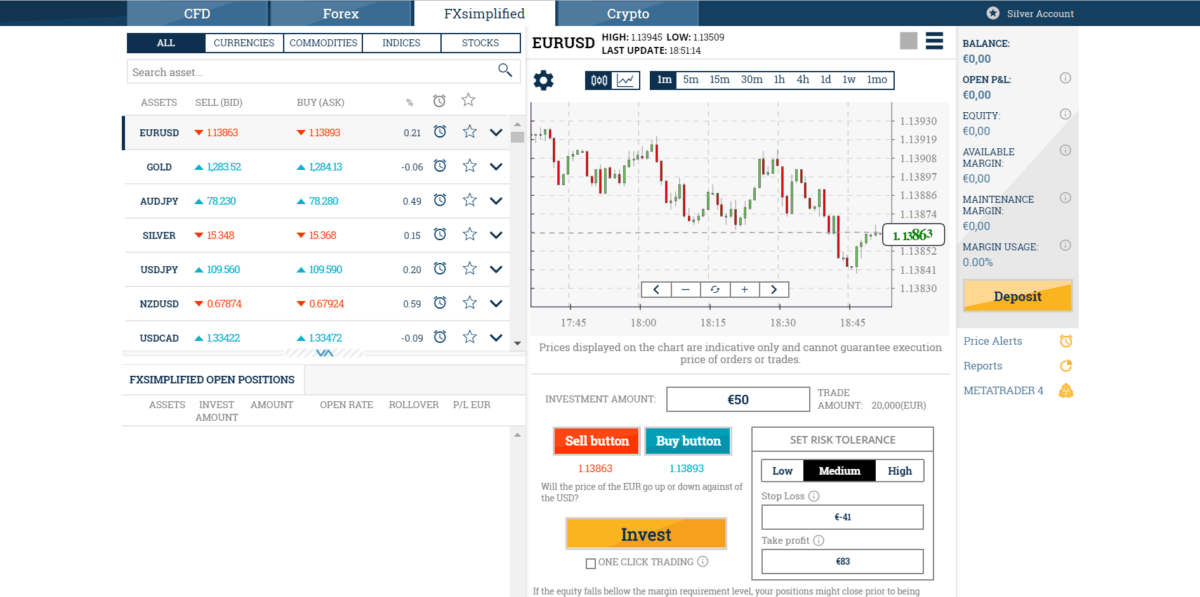Refresh the chart using the reload control
The height and width of the screenshot is (597, 1200).
coord(715,289)
